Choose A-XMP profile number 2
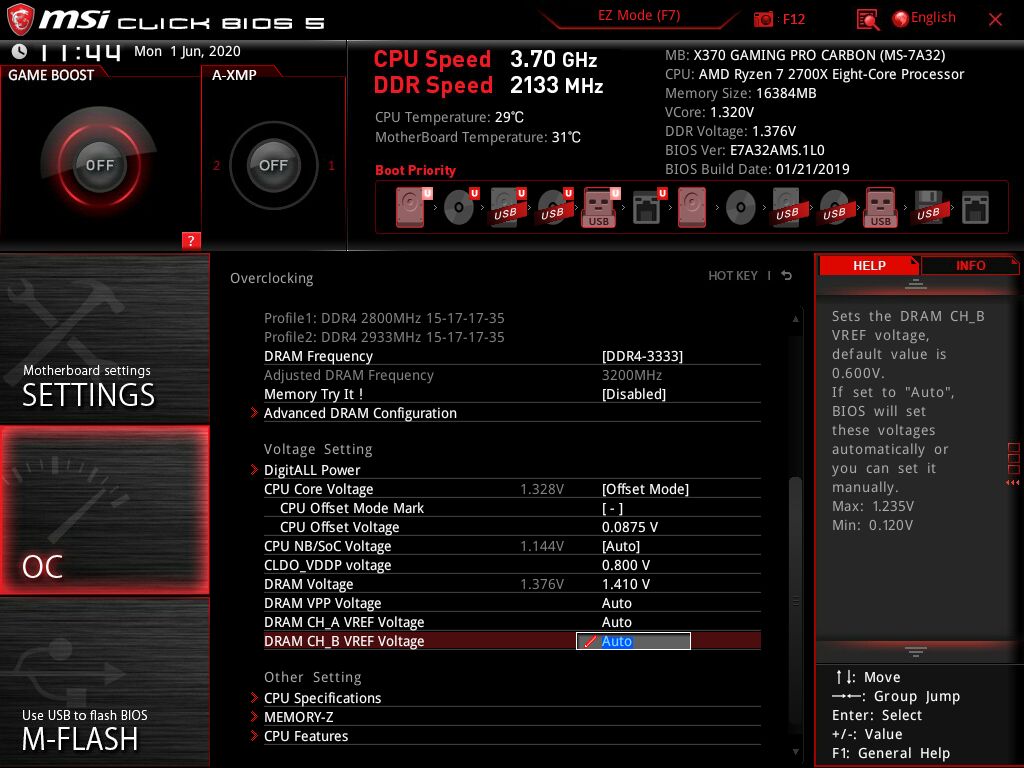1024x768 pixels. tap(216, 165)
